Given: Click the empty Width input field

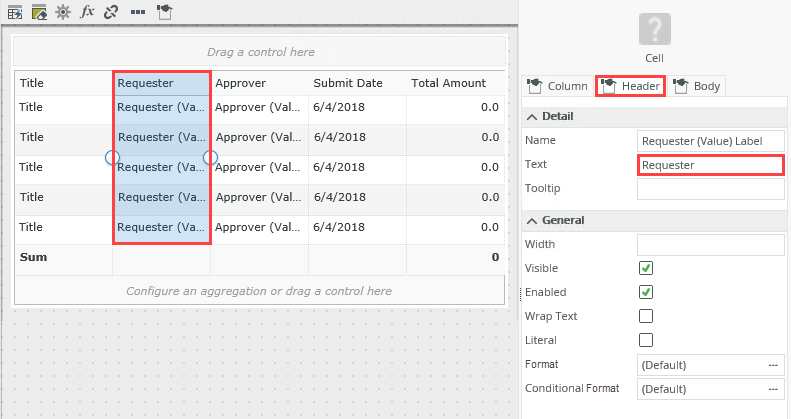Looking at the screenshot, I should pyautogui.click(x=710, y=244).
